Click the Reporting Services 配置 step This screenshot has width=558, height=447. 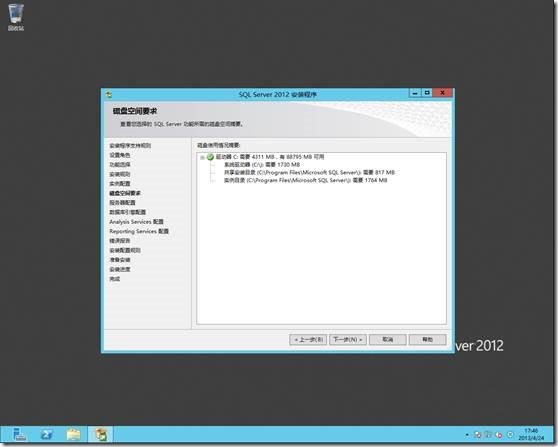139,231
